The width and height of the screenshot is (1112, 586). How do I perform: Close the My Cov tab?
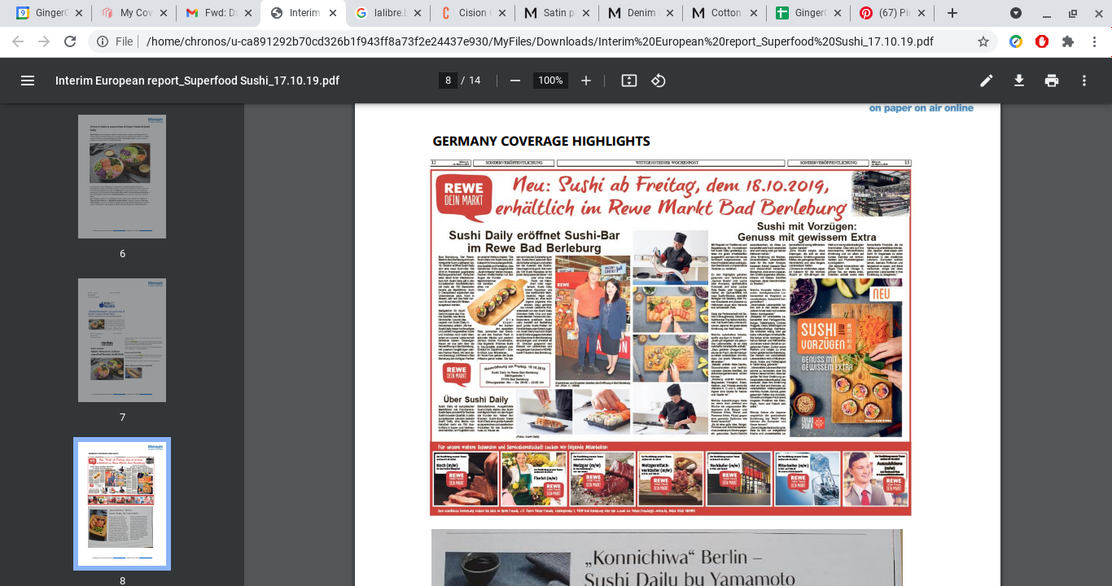[163, 13]
